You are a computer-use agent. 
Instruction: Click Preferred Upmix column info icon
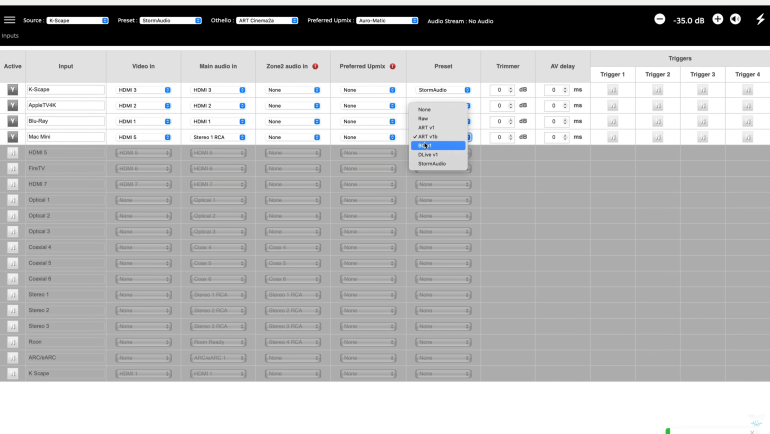tap(392, 66)
